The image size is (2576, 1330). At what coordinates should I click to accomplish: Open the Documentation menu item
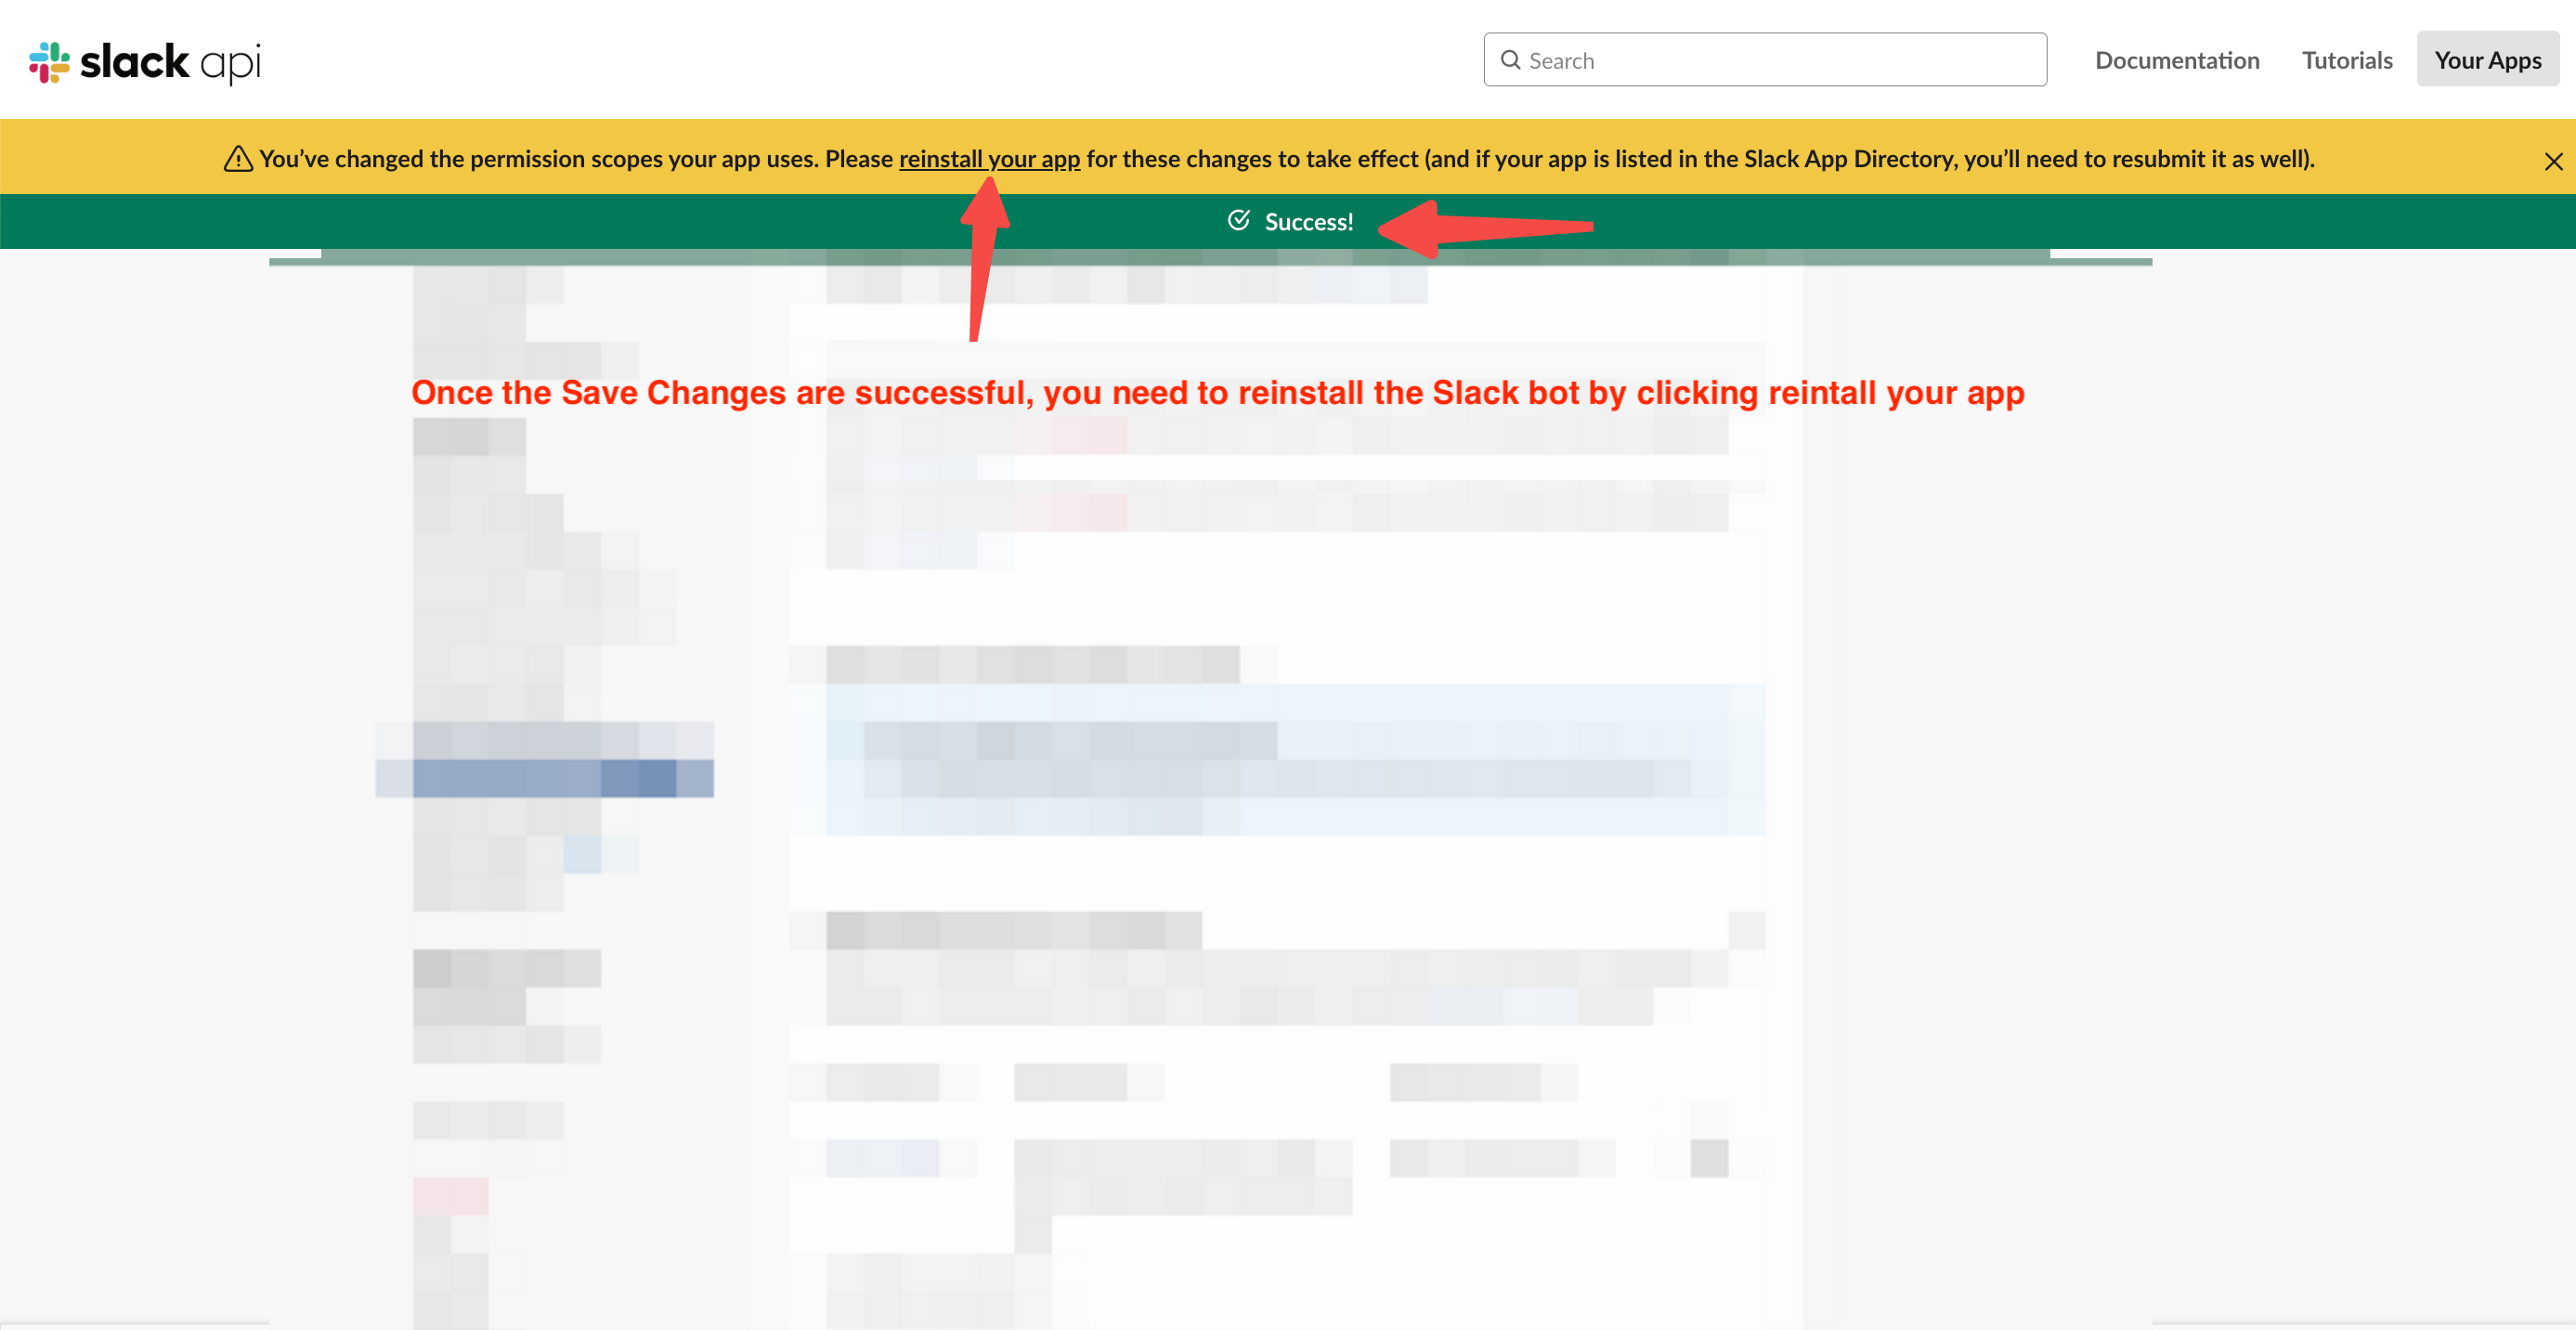point(2177,60)
